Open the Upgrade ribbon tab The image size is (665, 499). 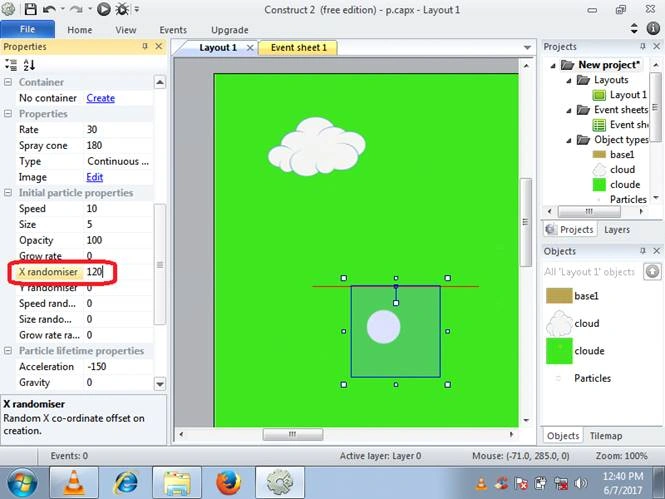point(230,30)
